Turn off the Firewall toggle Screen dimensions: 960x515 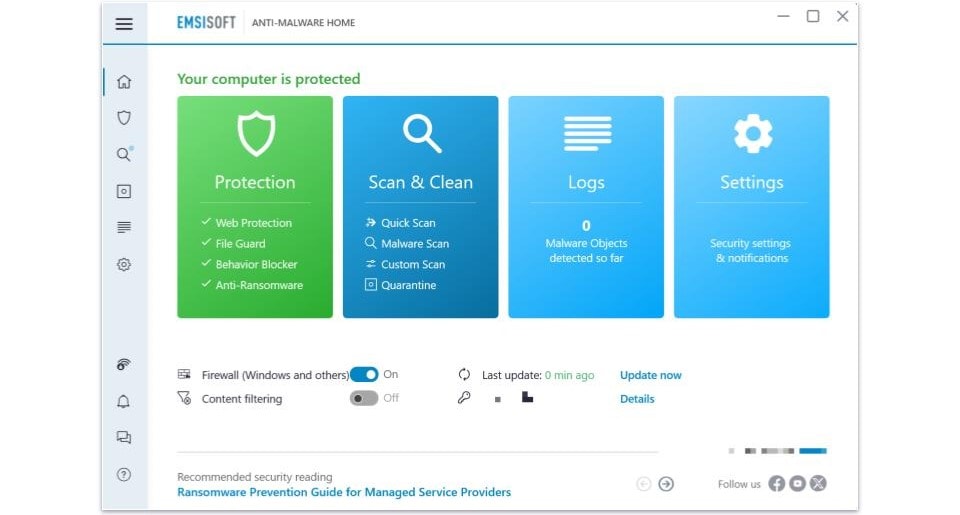[364, 374]
